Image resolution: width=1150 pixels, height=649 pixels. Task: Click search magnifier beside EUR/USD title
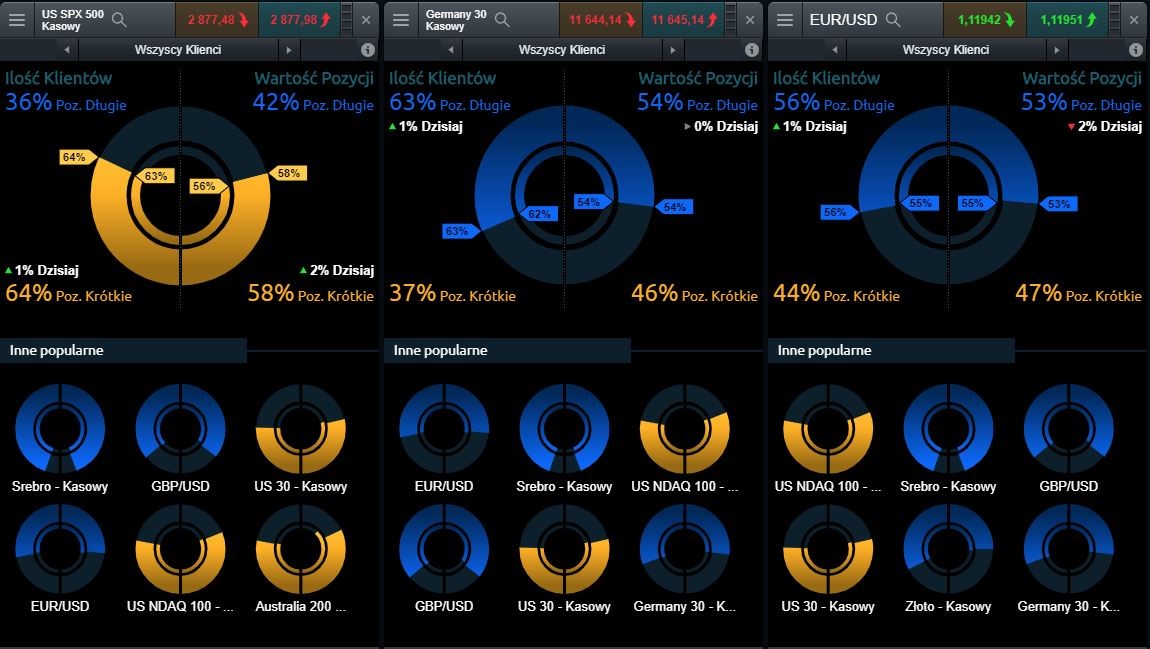click(x=893, y=20)
